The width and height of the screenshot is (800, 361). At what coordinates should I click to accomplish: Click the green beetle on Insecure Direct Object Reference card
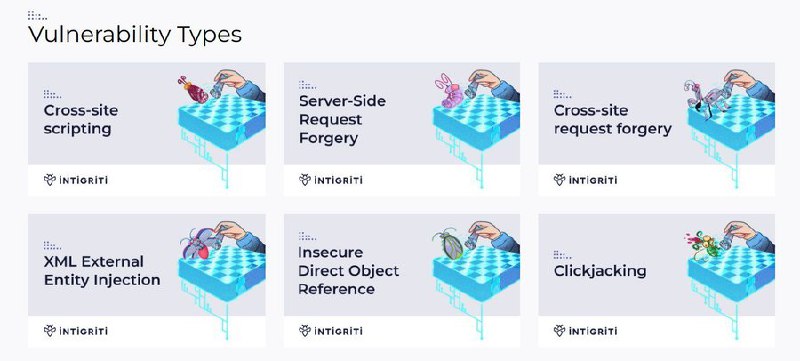pos(449,244)
